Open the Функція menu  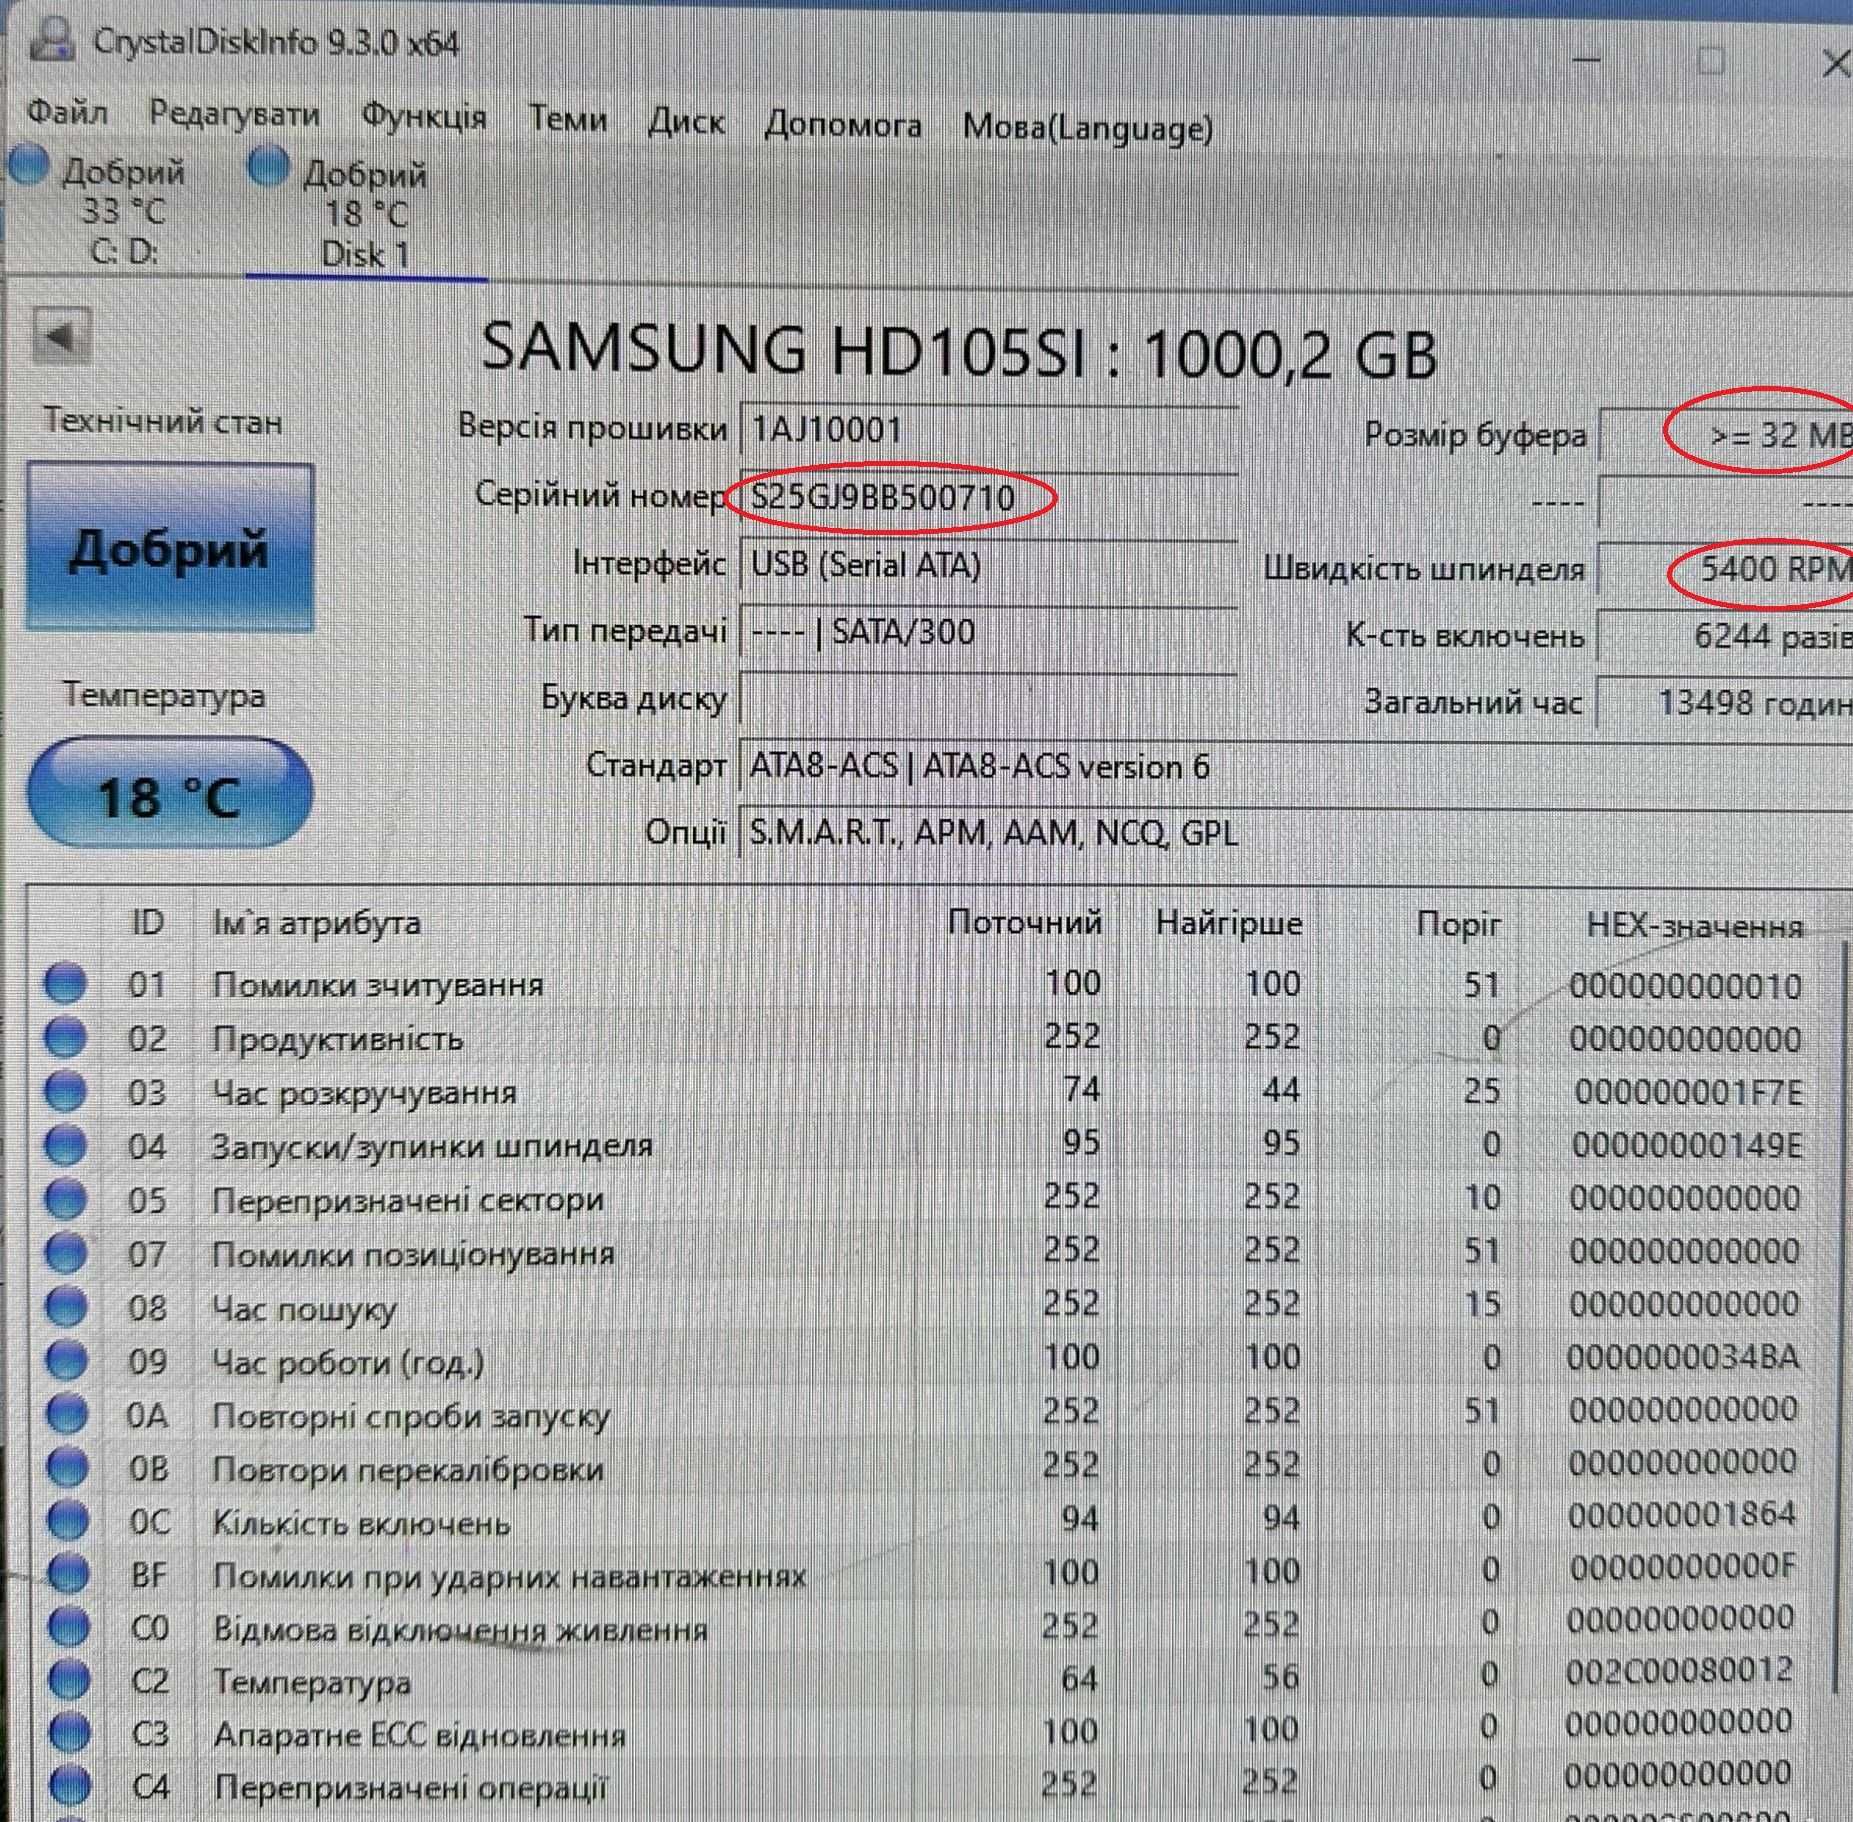424,117
